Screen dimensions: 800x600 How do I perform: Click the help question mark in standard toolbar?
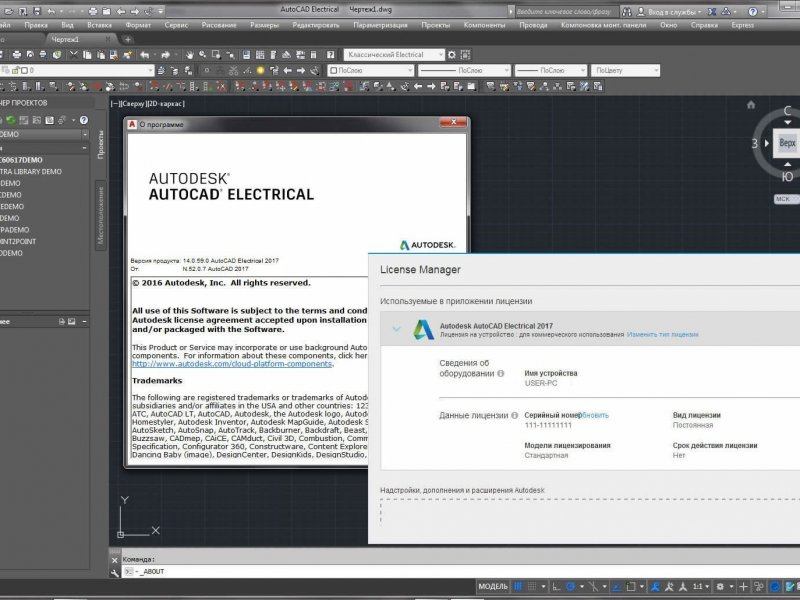pos(331,55)
